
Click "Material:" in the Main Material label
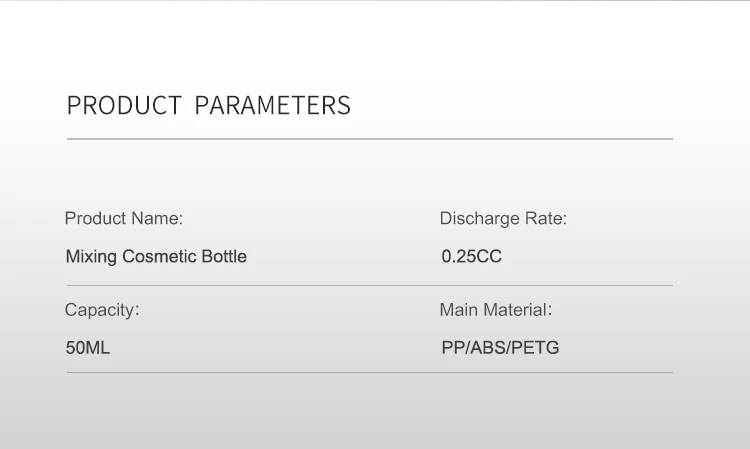point(519,310)
